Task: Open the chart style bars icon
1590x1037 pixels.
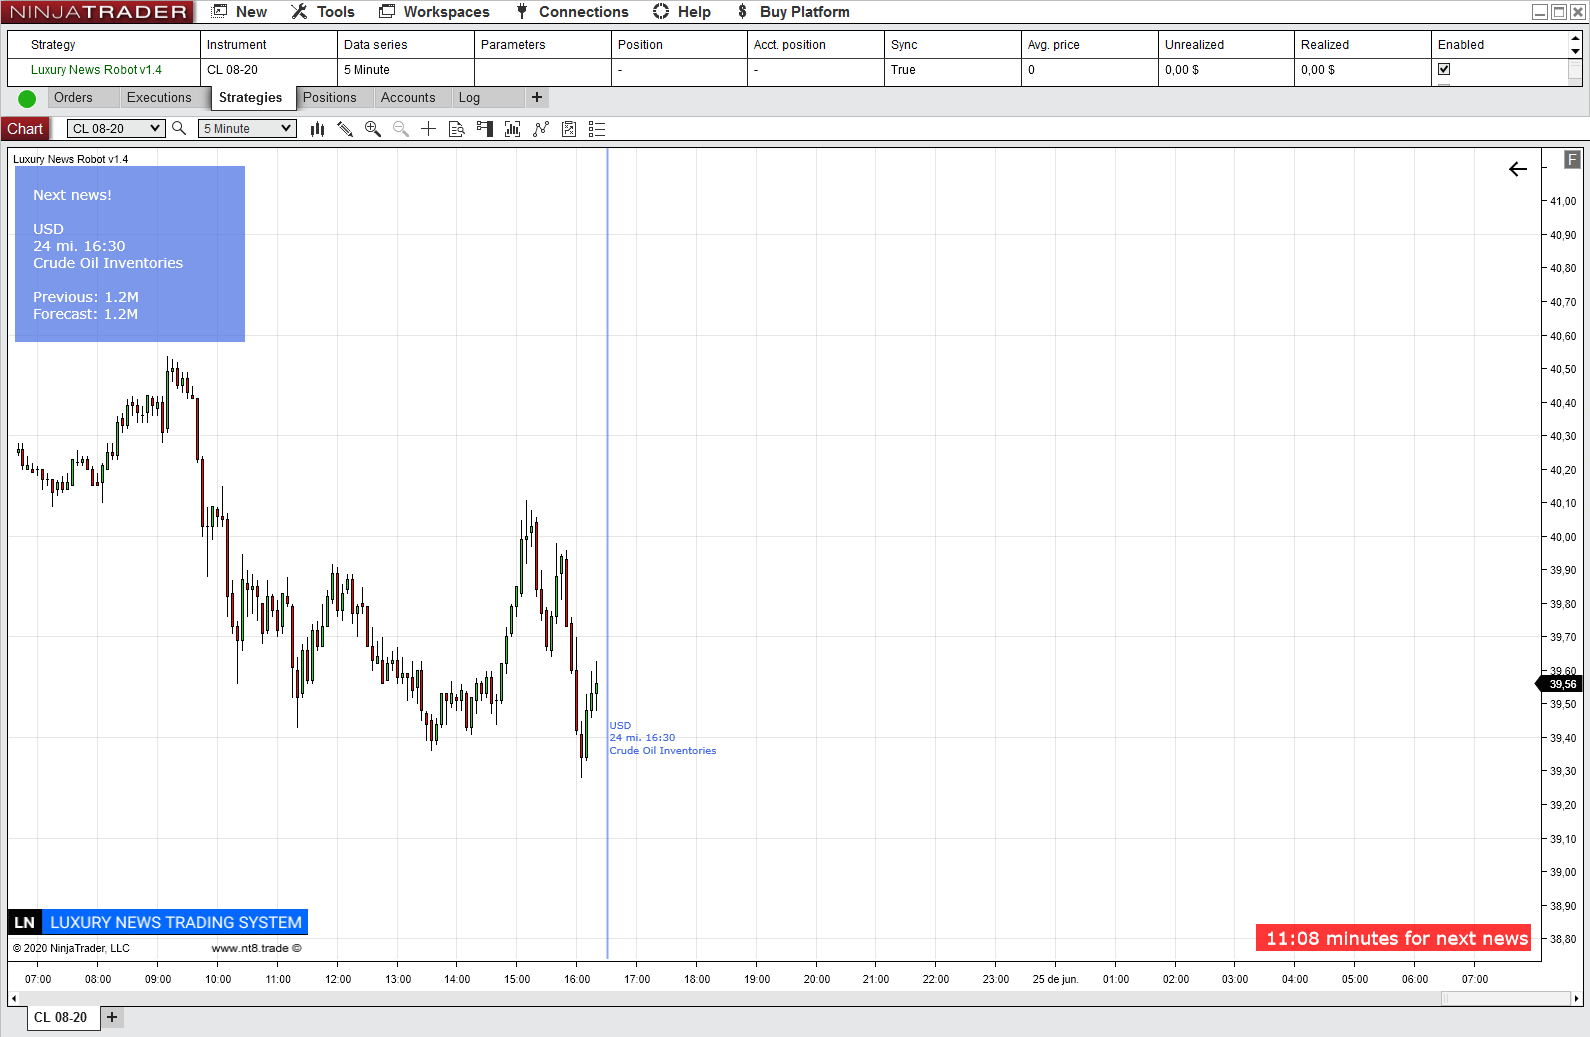Action: pyautogui.click(x=317, y=129)
